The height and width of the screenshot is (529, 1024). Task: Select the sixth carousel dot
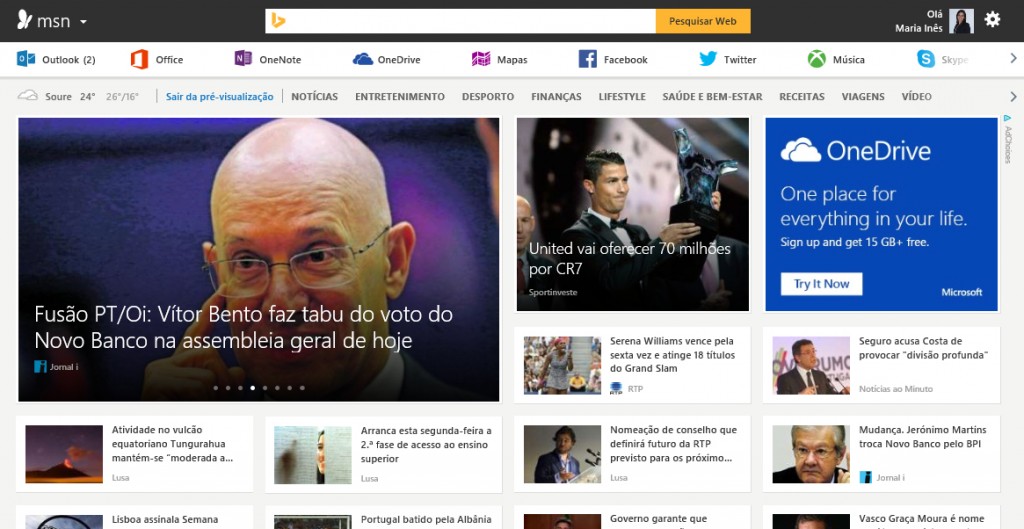click(x=277, y=388)
